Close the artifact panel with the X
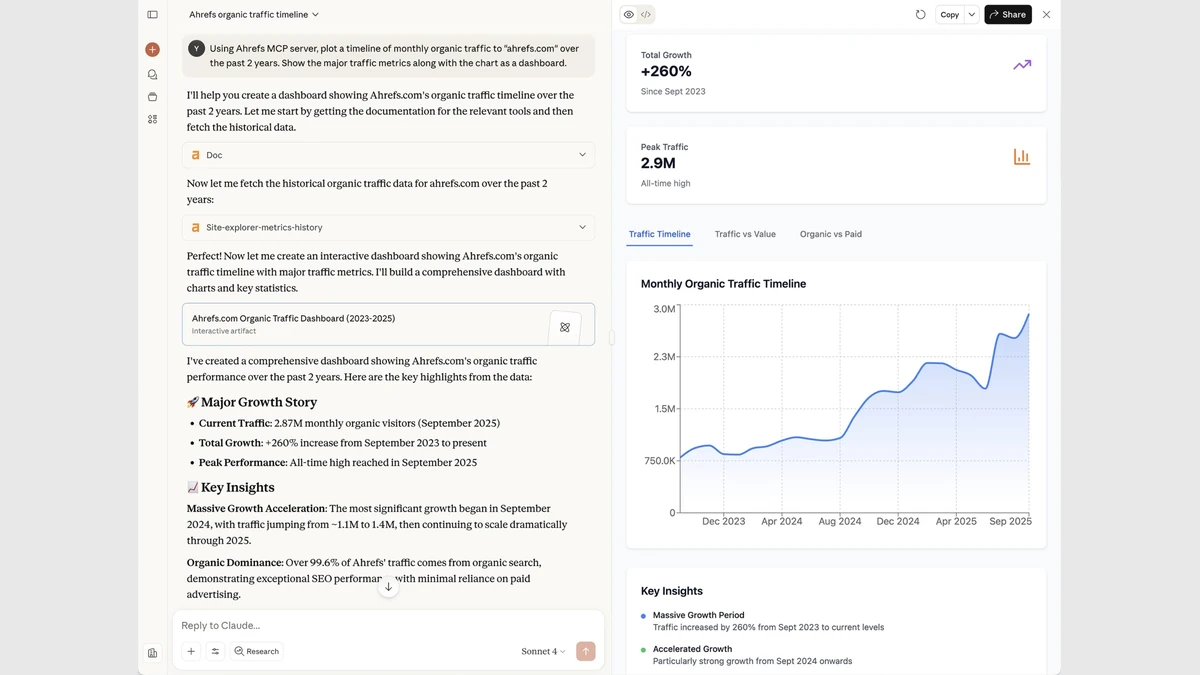 1046,15
